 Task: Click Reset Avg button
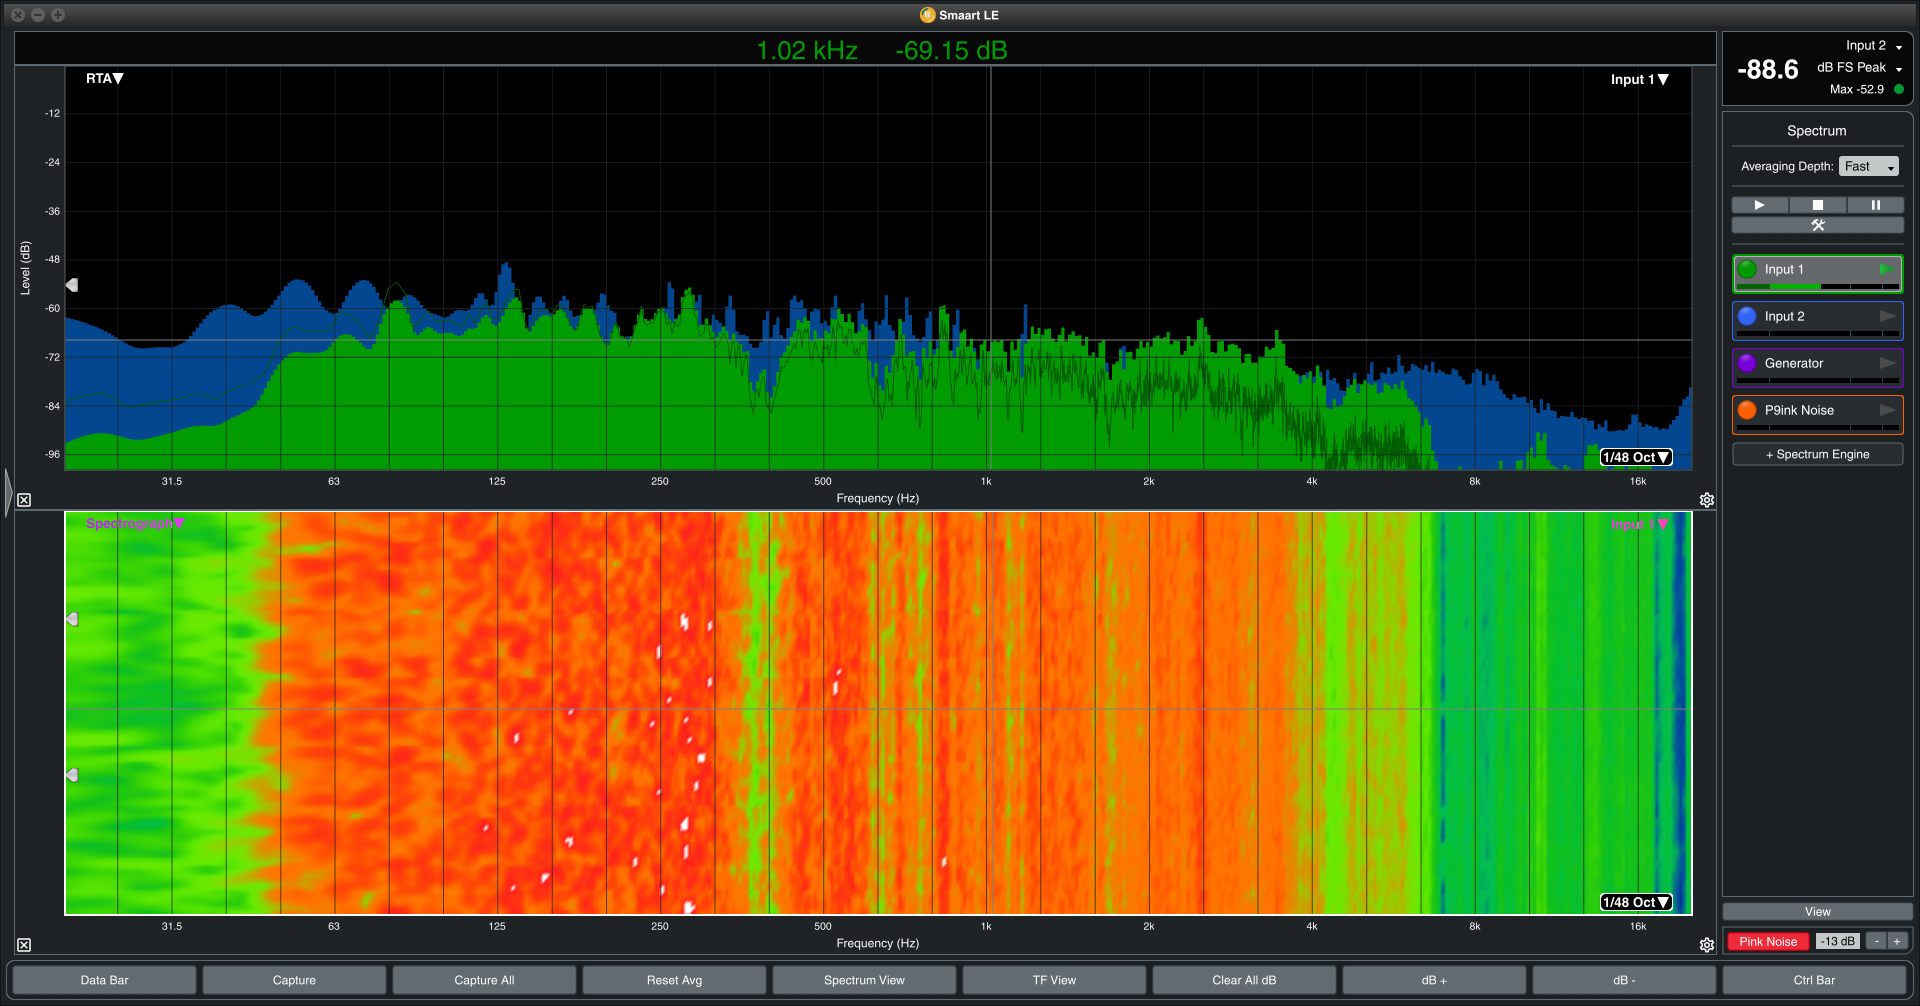pos(674,980)
